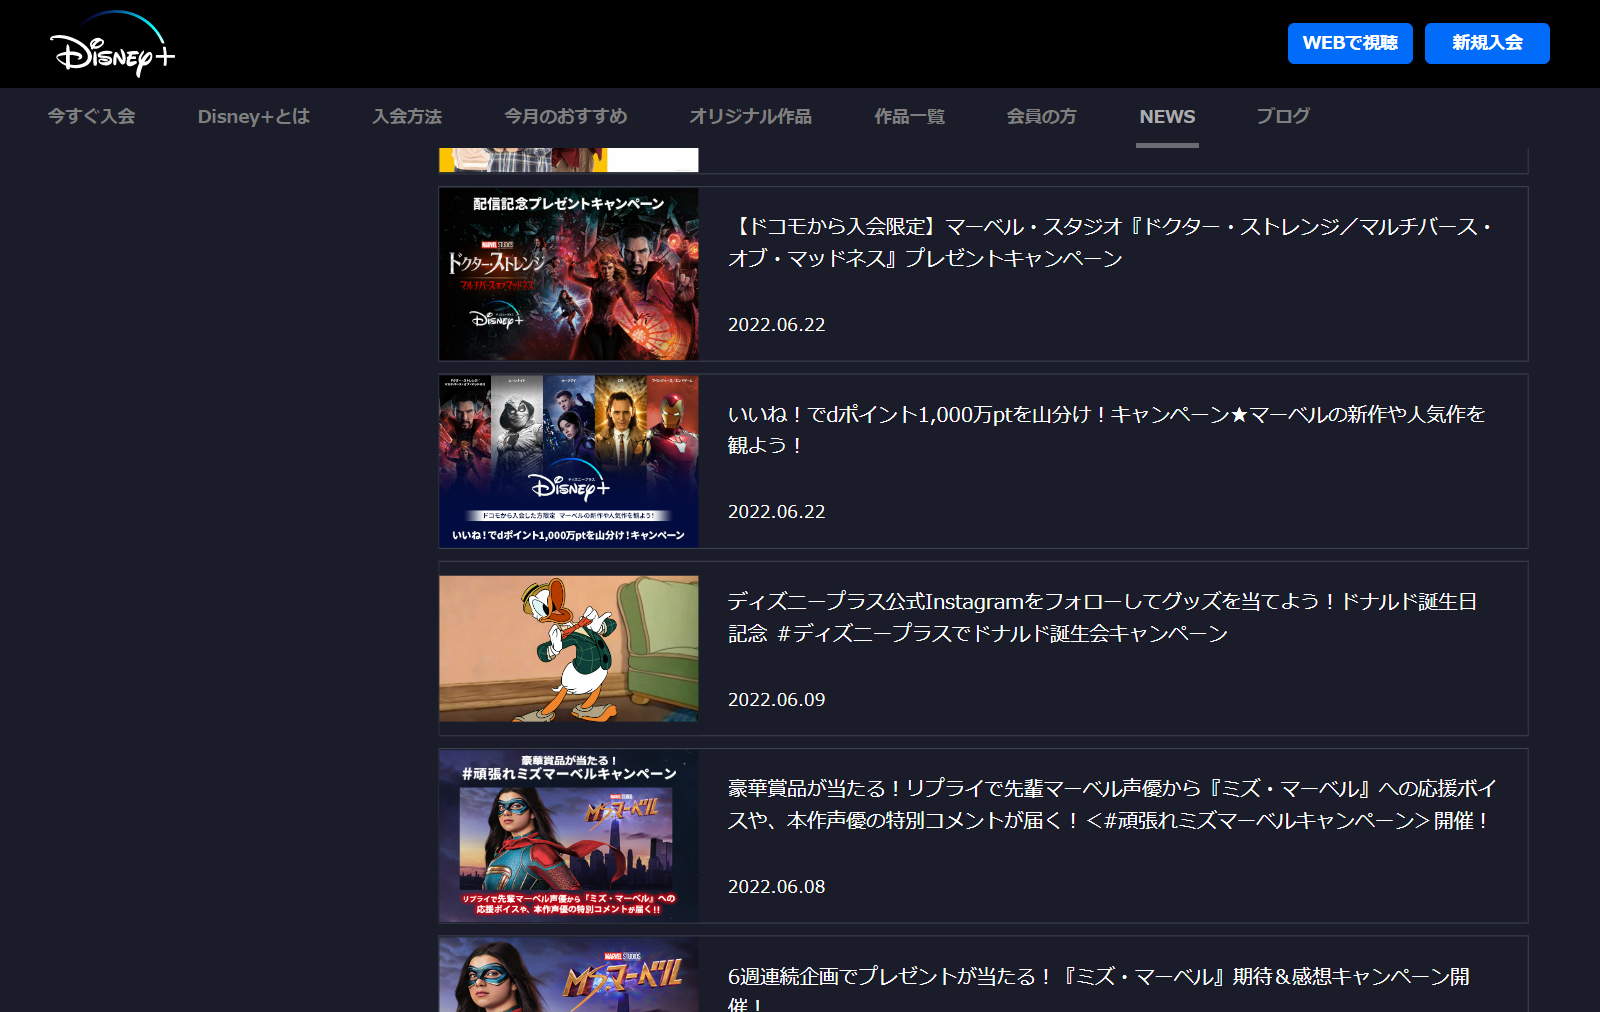Open the Disney+とは page

tap(253, 116)
